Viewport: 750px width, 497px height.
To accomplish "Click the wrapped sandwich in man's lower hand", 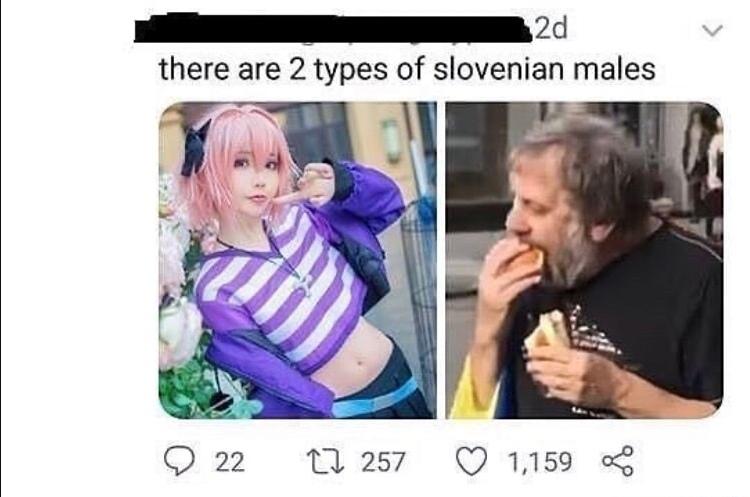I will click(549, 330).
